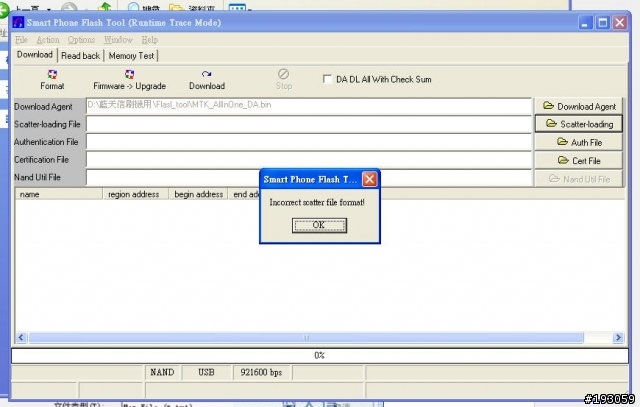The width and height of the screenshot is (640, 407).
Task: Click the green back arrow in background window
Action: point(3,10)
